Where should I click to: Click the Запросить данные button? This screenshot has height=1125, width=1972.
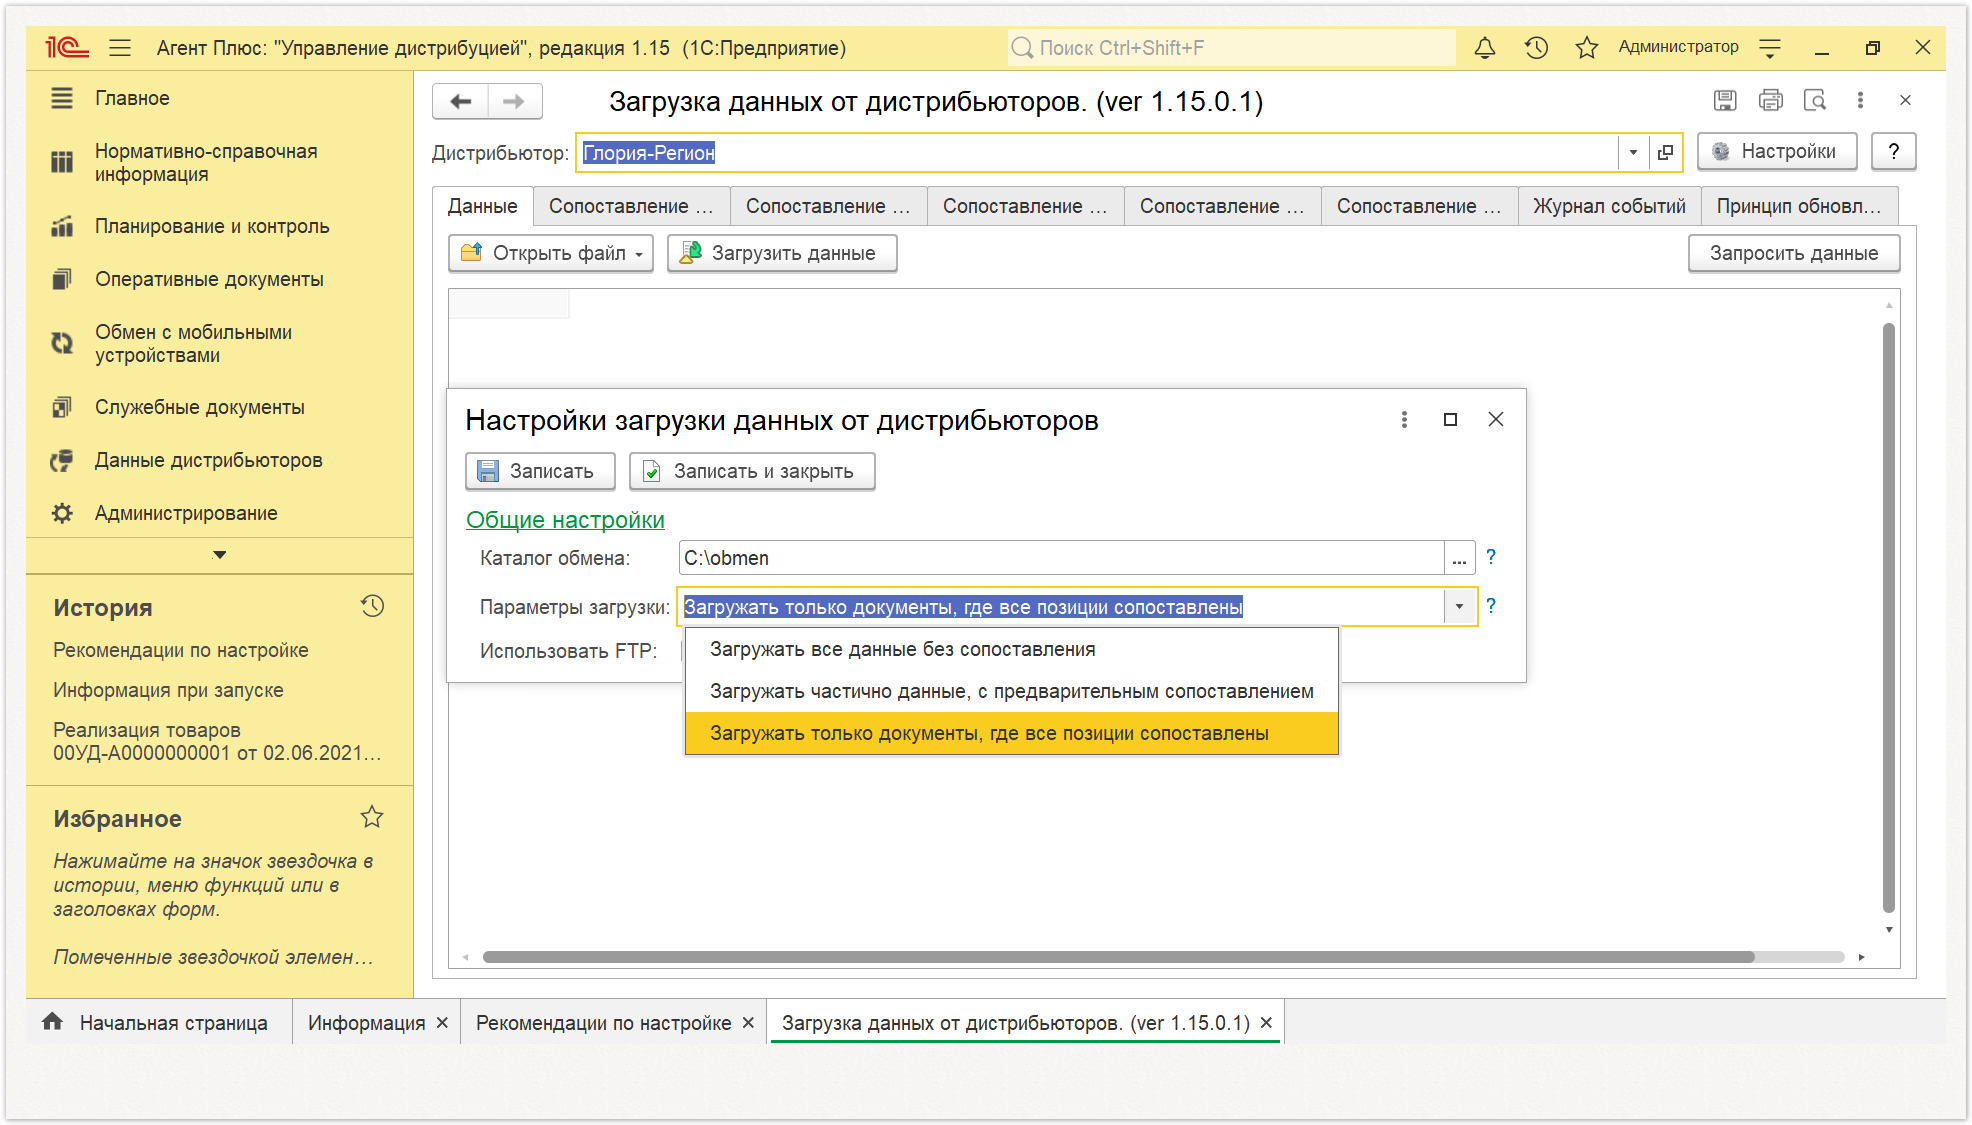pyautogui.click(x=1793, y=254)
